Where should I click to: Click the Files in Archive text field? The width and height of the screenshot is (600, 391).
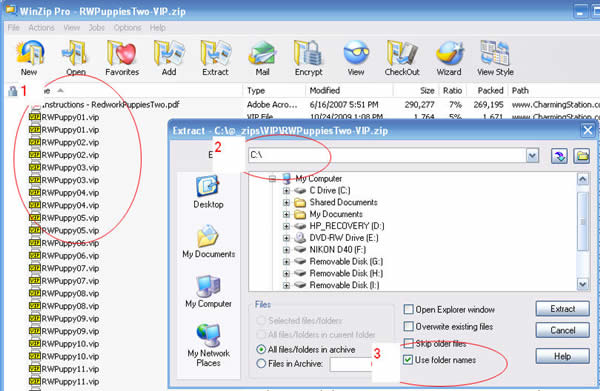point(352,364)
